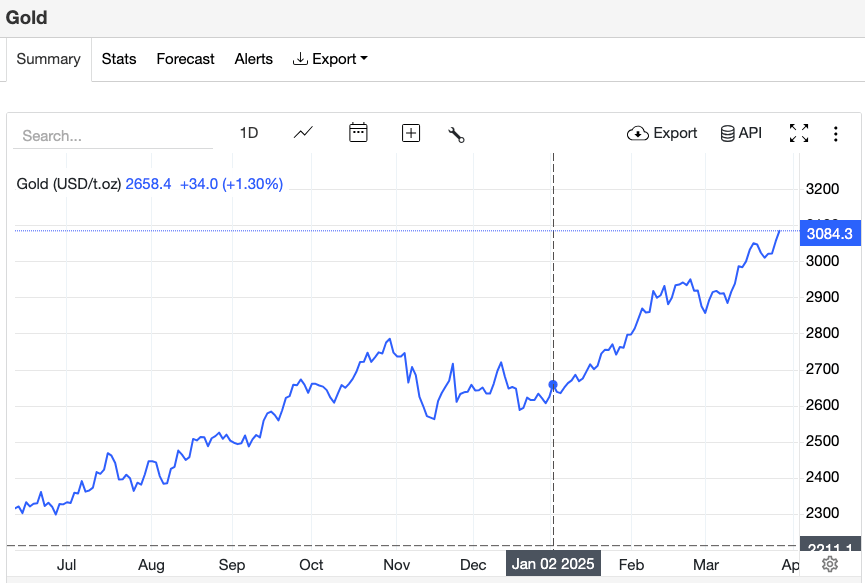Open the chart type line icon

(x=303, y=133)
